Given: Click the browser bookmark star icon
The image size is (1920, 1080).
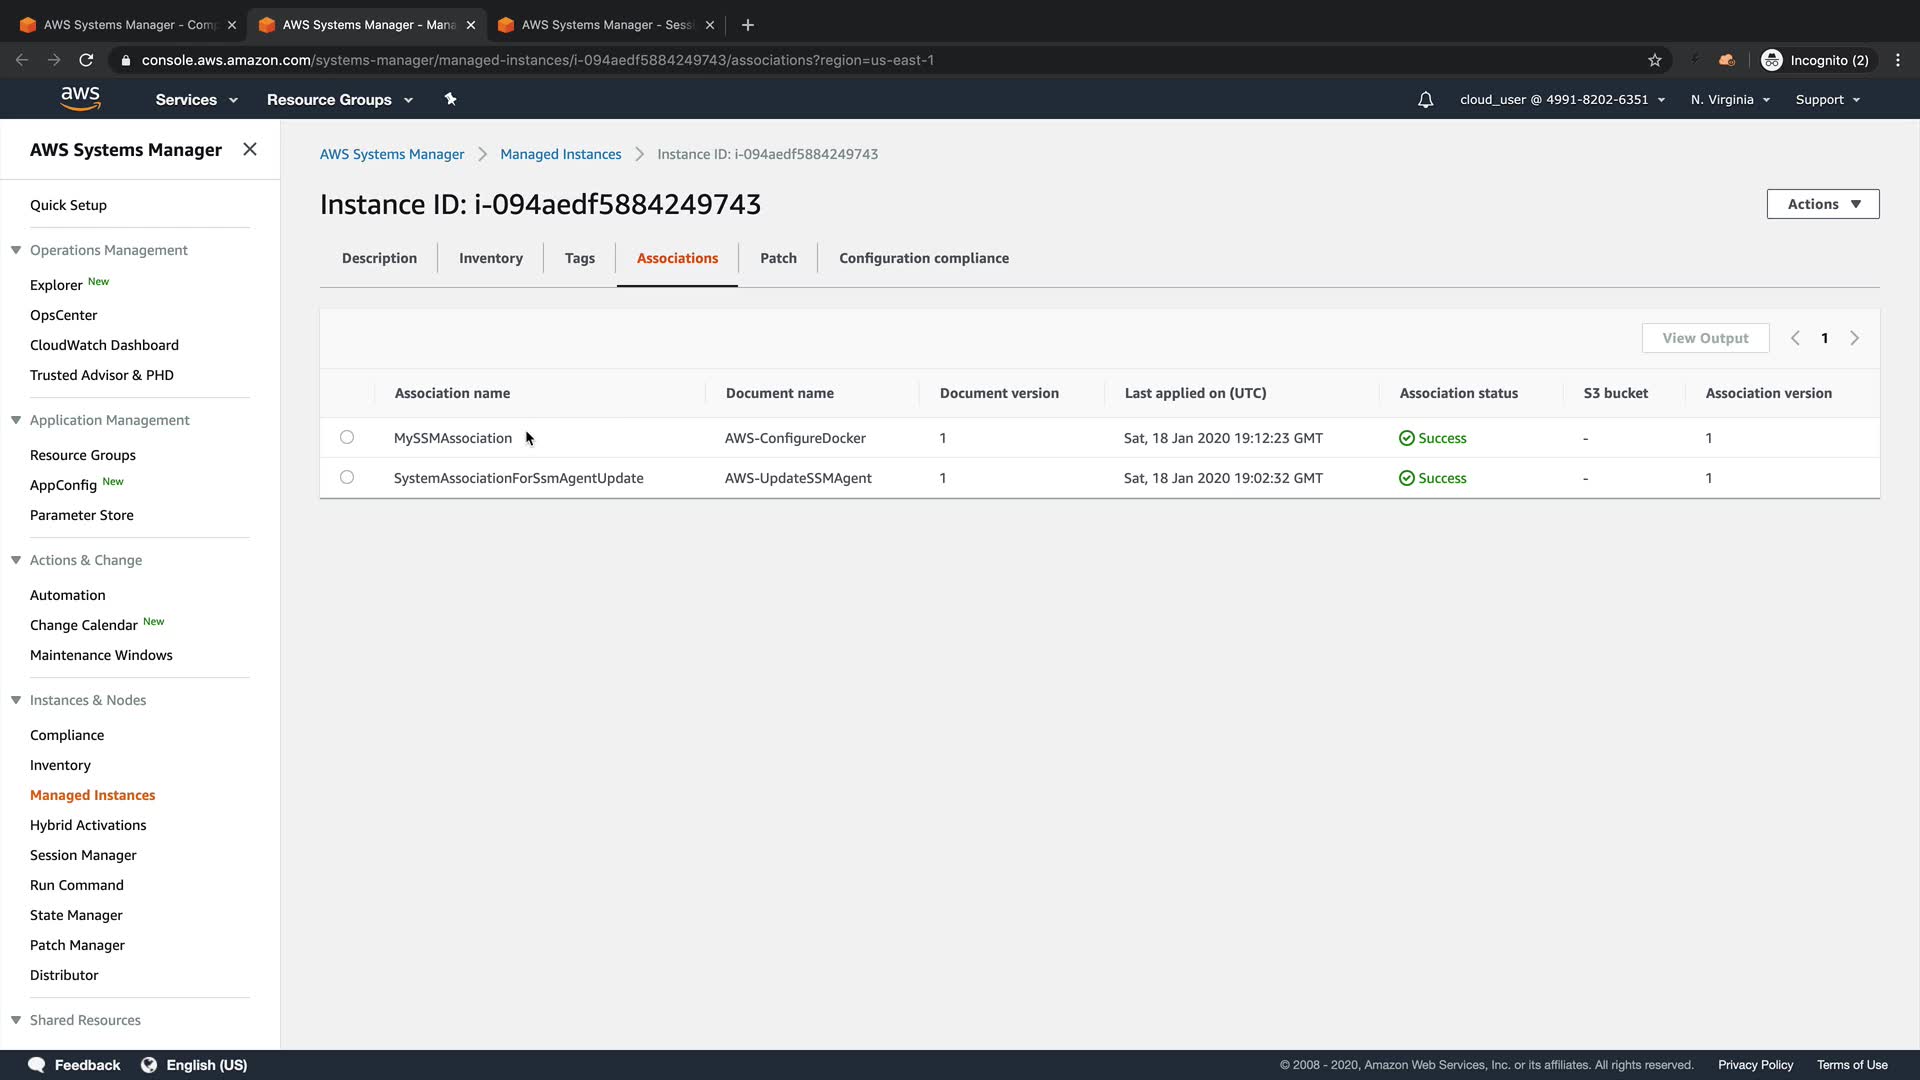Looking at the screenshot, I should 1655,60.
